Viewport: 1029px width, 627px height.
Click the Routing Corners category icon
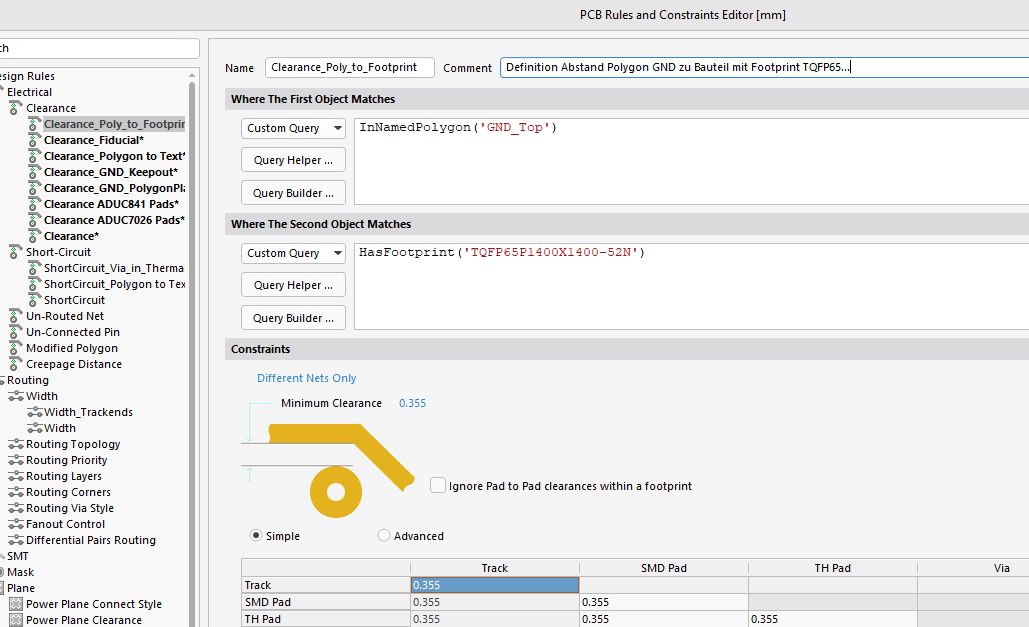[16, 492]
